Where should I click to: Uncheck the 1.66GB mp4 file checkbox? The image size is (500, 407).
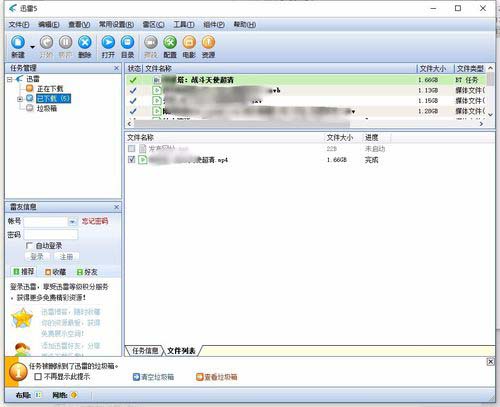click(131, 160)
